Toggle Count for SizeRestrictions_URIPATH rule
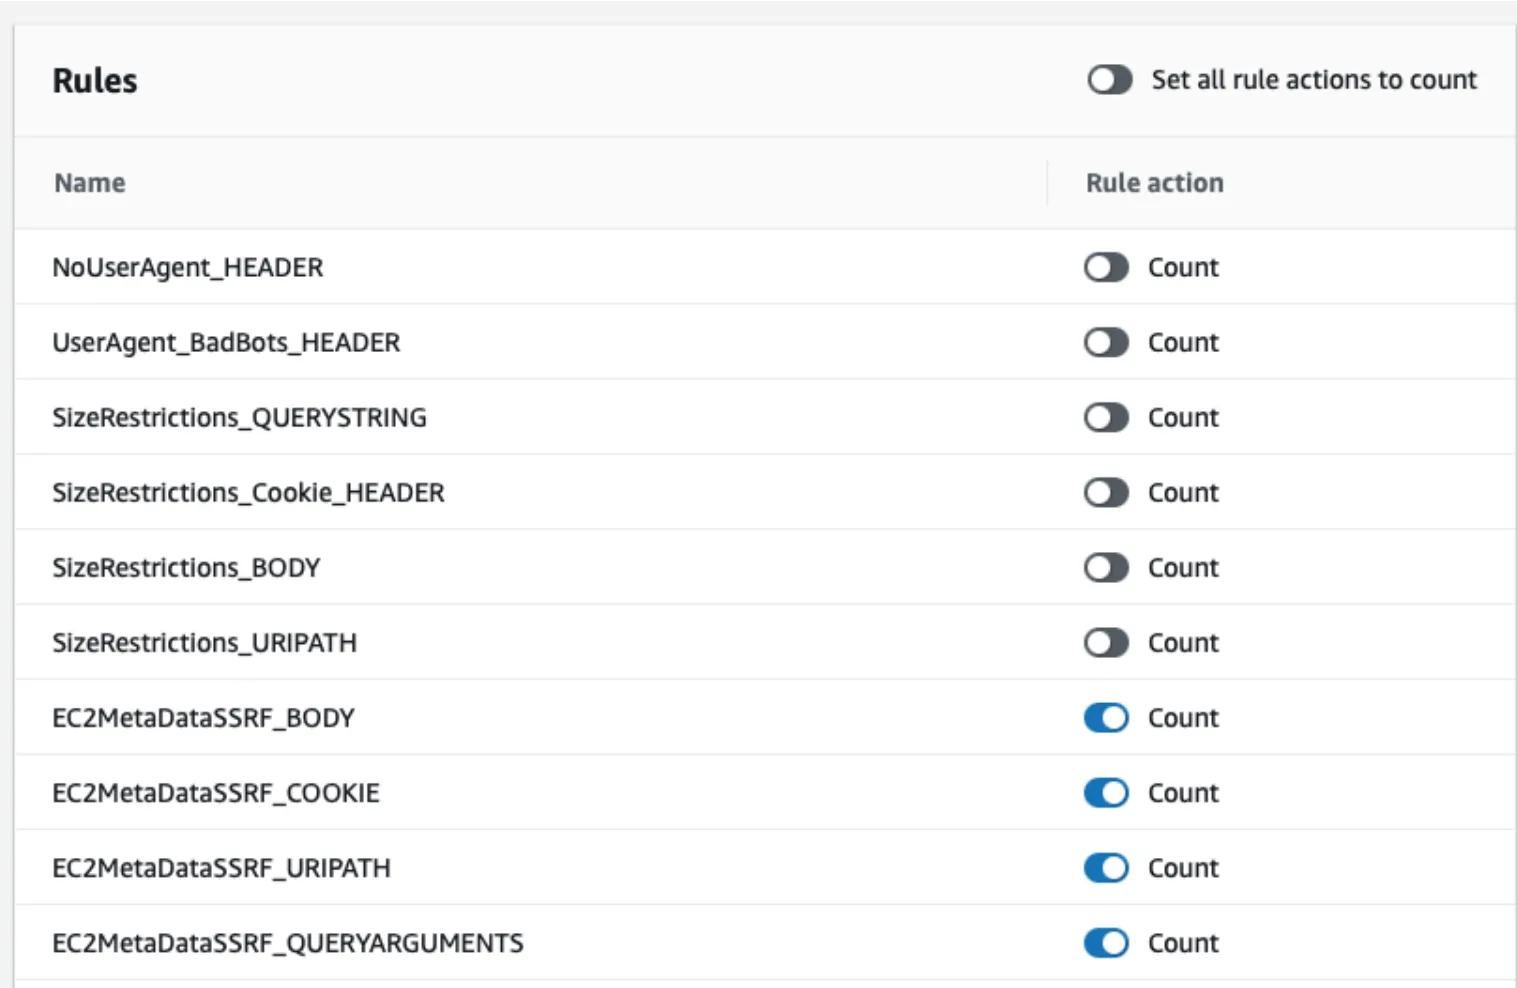 click(1105, 642)
